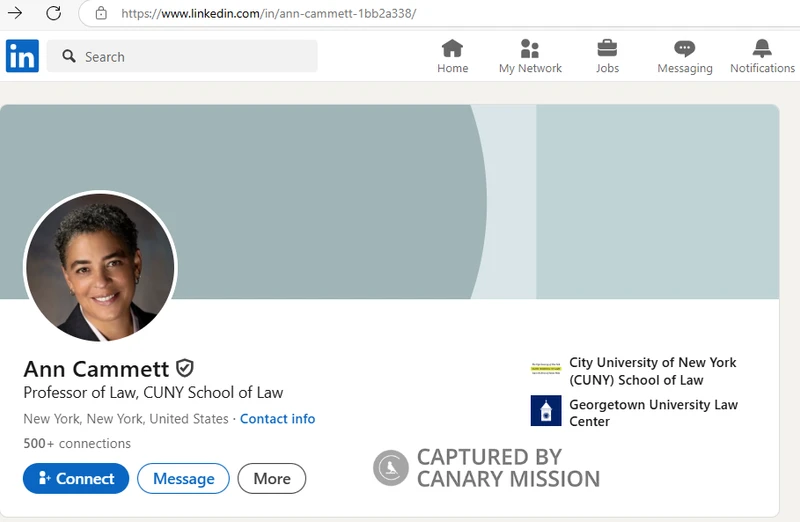
Task: Click the Messaging menu label
Action: pos(685,68)
